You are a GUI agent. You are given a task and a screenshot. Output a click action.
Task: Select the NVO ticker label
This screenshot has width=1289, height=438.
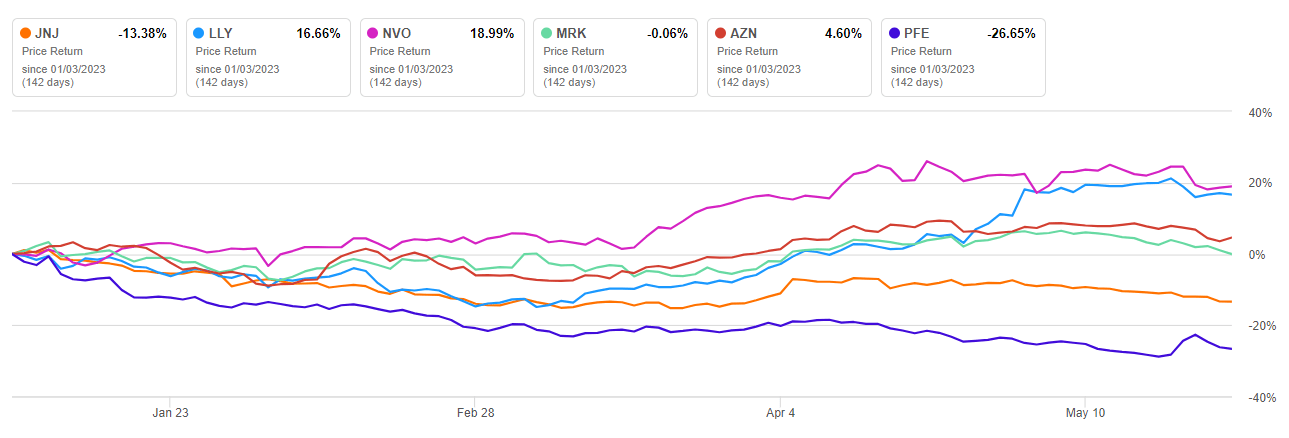click(x=395, y=33)
